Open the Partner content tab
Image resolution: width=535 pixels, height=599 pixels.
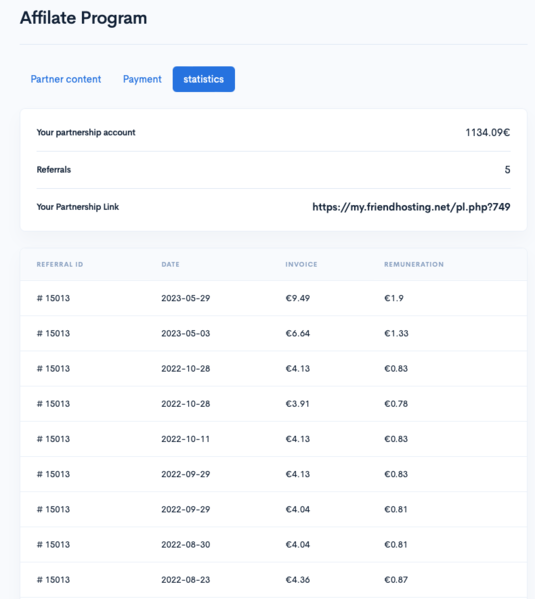pyautogui.click(x=66, y=79)
